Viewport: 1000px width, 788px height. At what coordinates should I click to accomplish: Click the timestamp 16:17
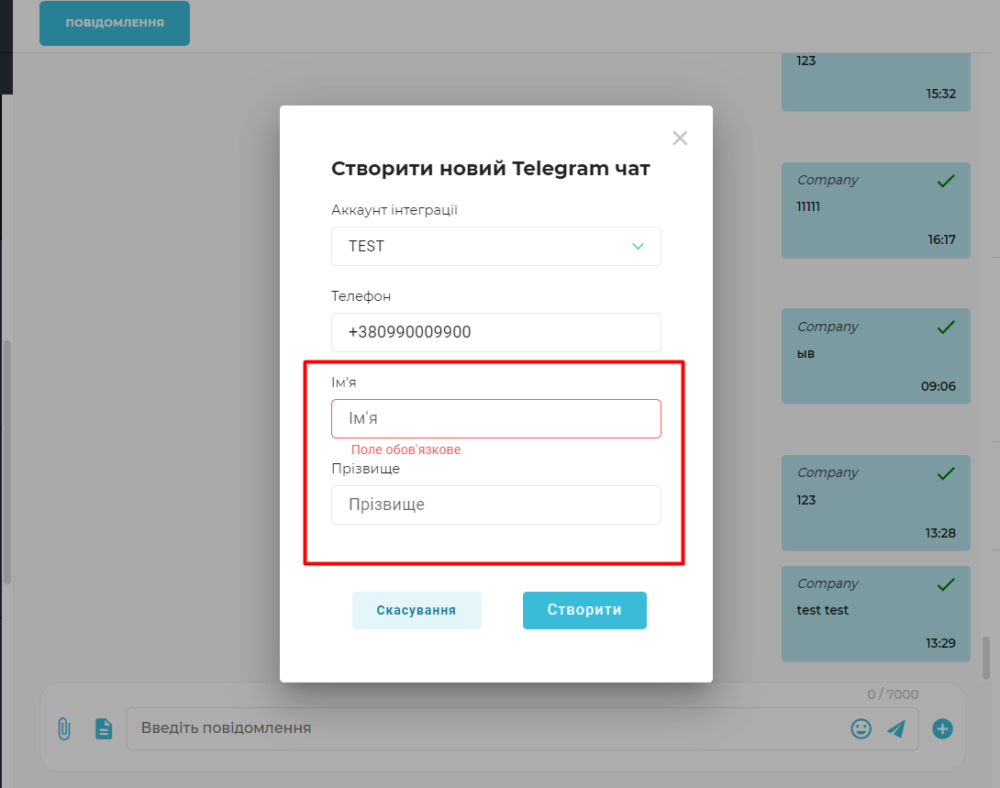(941, 240)
